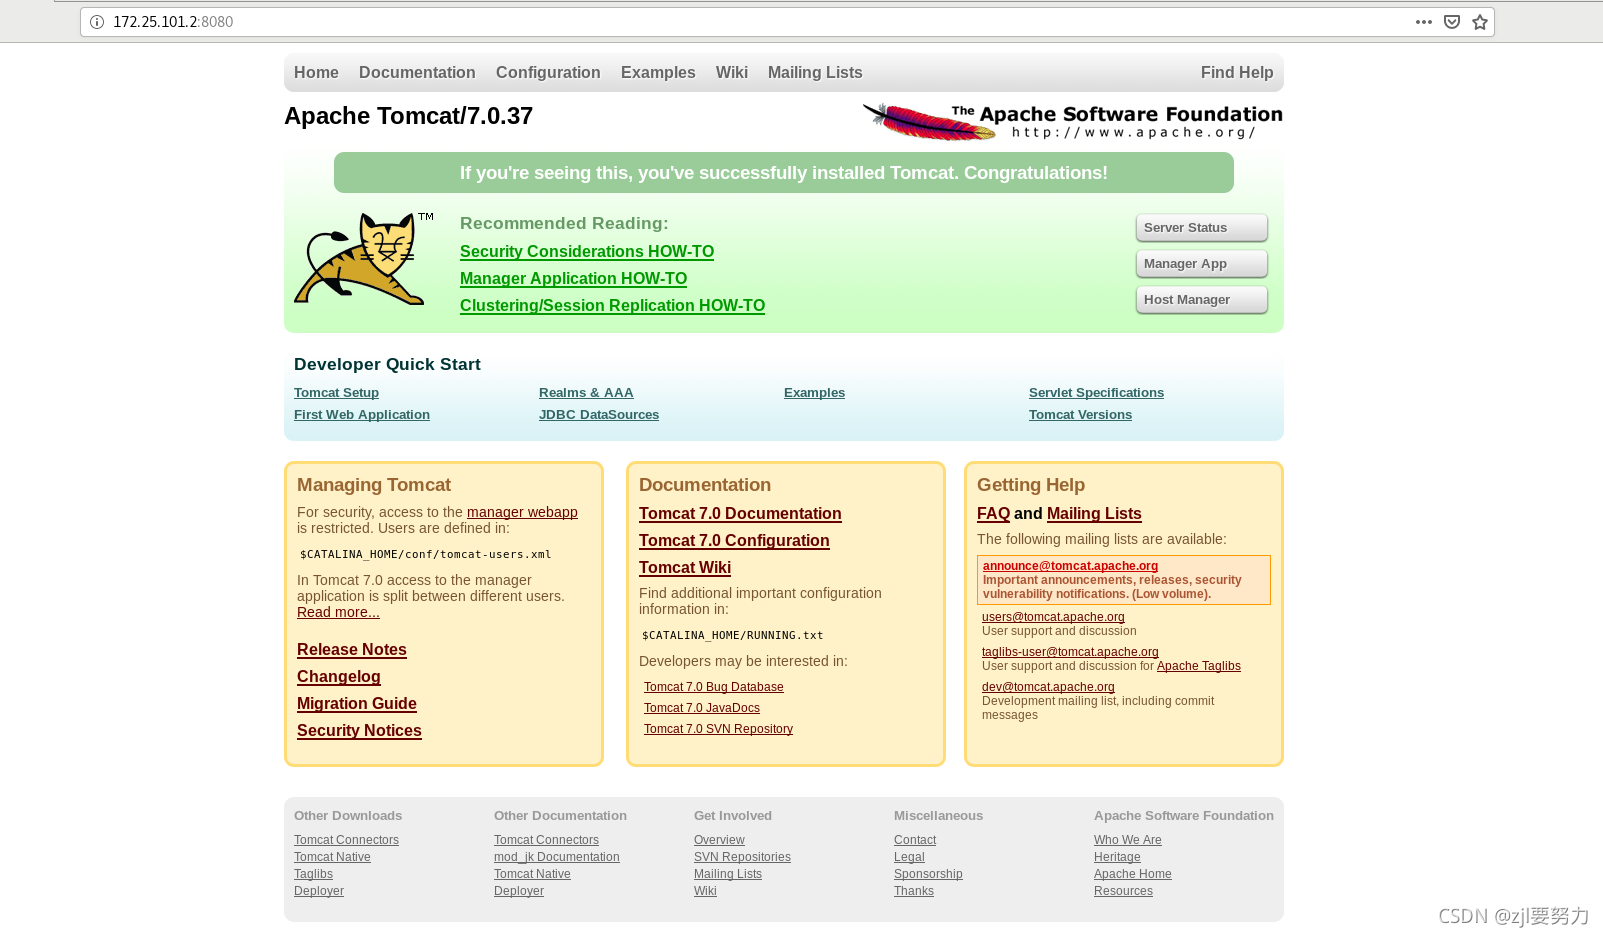The image size is (1603, 937).
Task: Open the Apache Home link
Action: (1133, 874)
